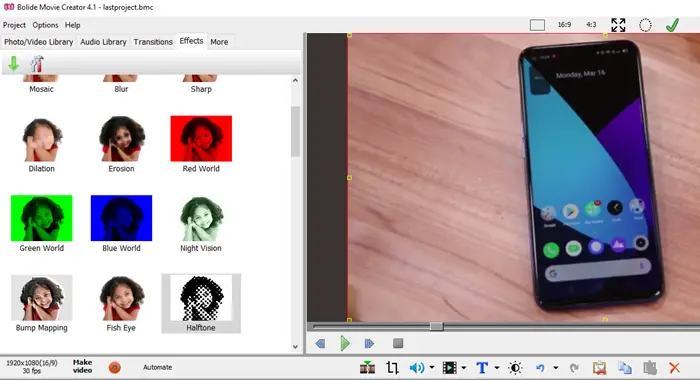Expand the text tool dropdown arrow
Viewport: 700px width, 381px height.
click(497, 368)
